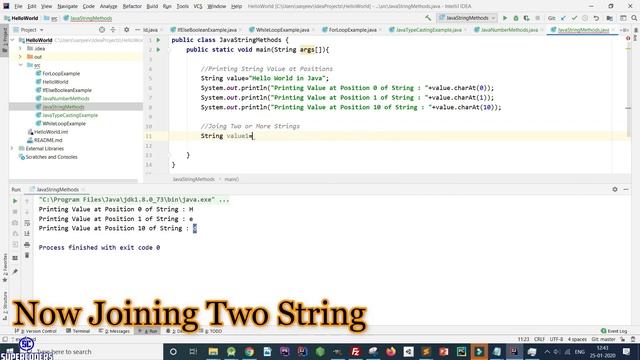Switch to the ForLoopExample.java tab
640x360 pixels.
click(x=352, y=30)
